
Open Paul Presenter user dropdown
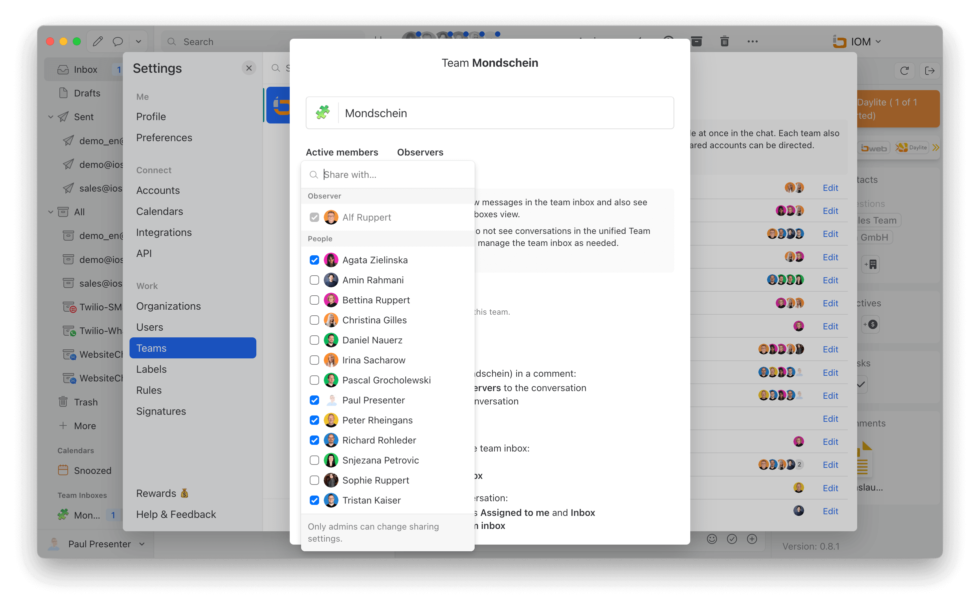point(98,544)
